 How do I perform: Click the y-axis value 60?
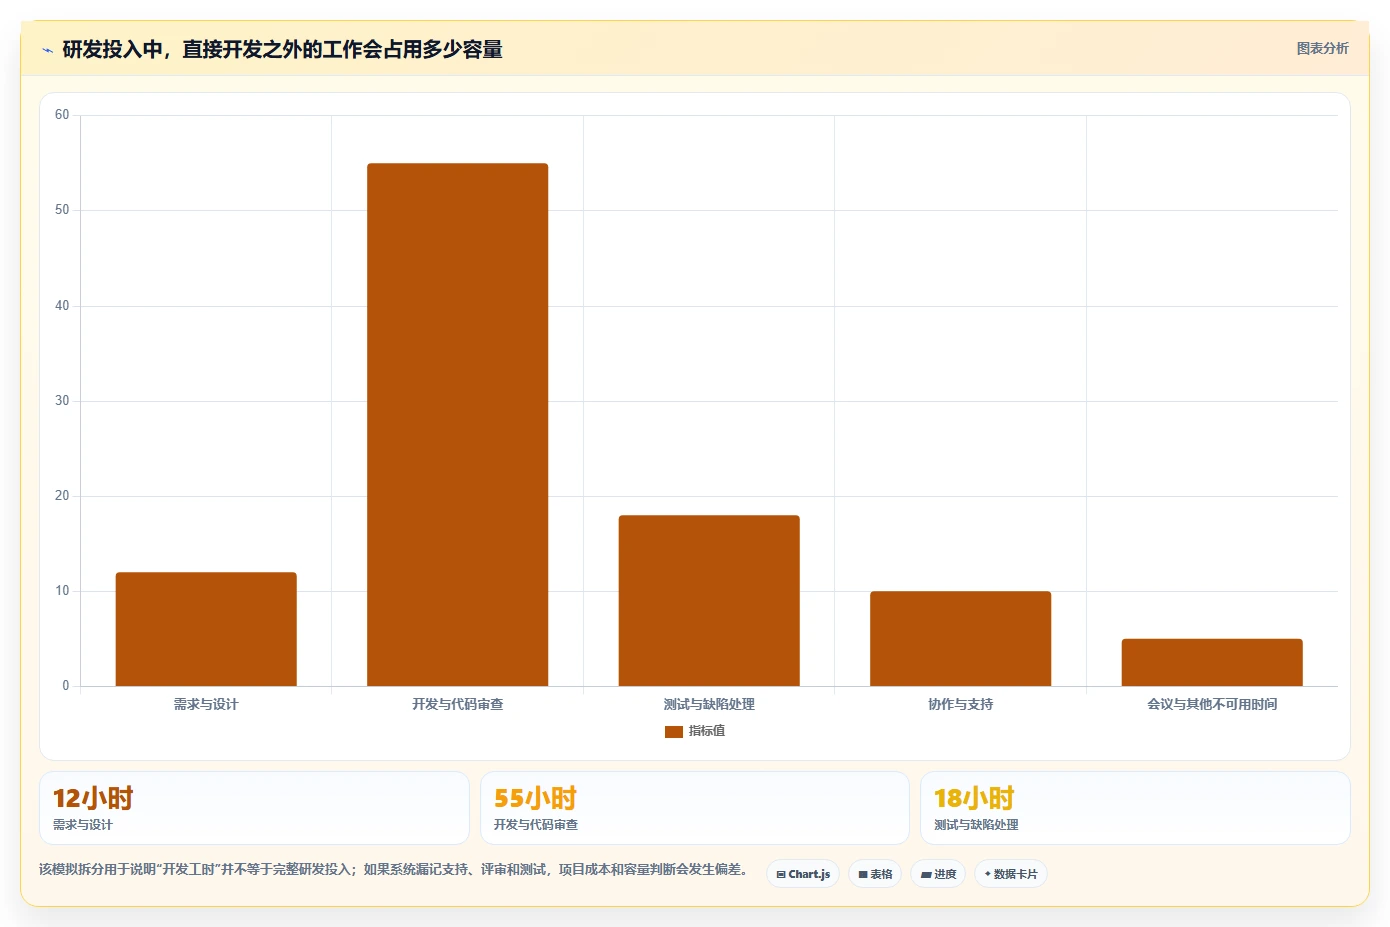click(x=62, y=115)
